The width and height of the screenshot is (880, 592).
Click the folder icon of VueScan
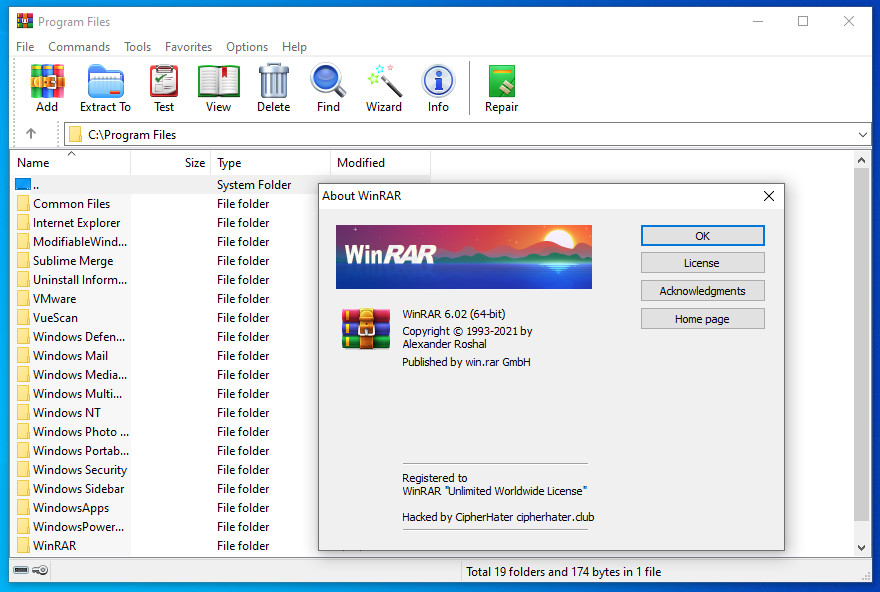click(23, 318)
